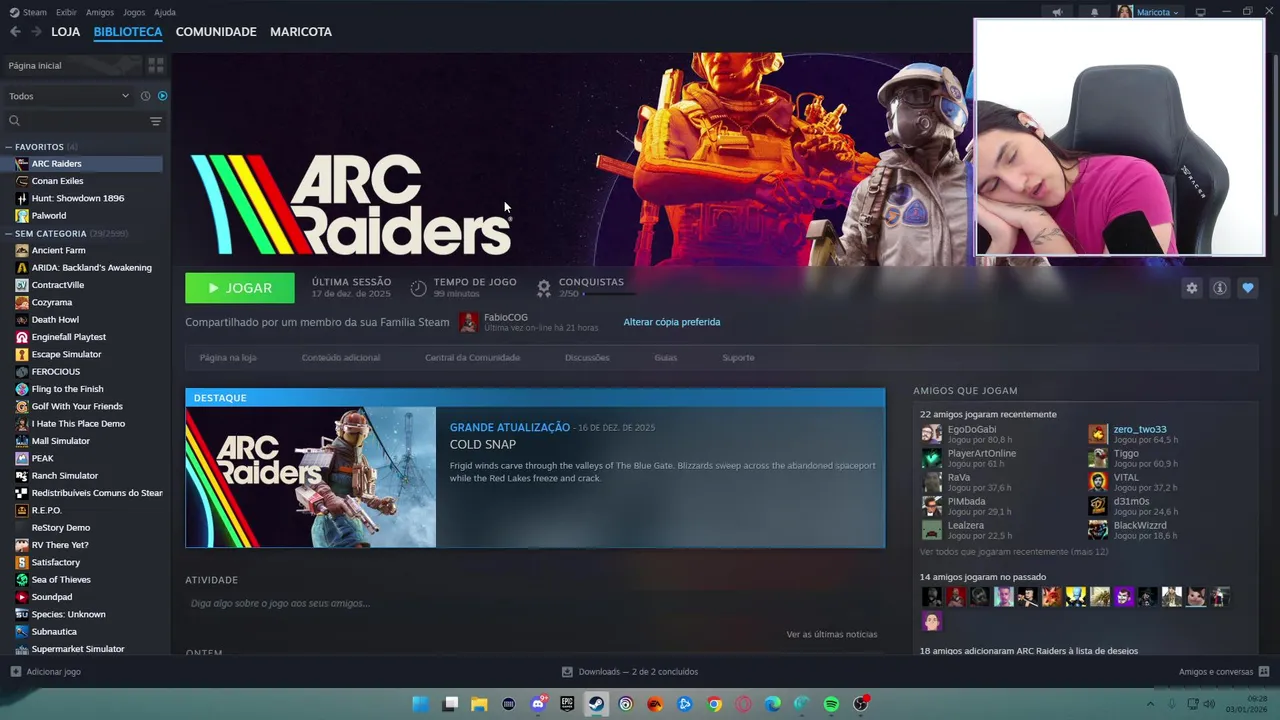The image size is (1280, 720).
Task: Select Satisfactory in the game list
Action: coord(55,562)
